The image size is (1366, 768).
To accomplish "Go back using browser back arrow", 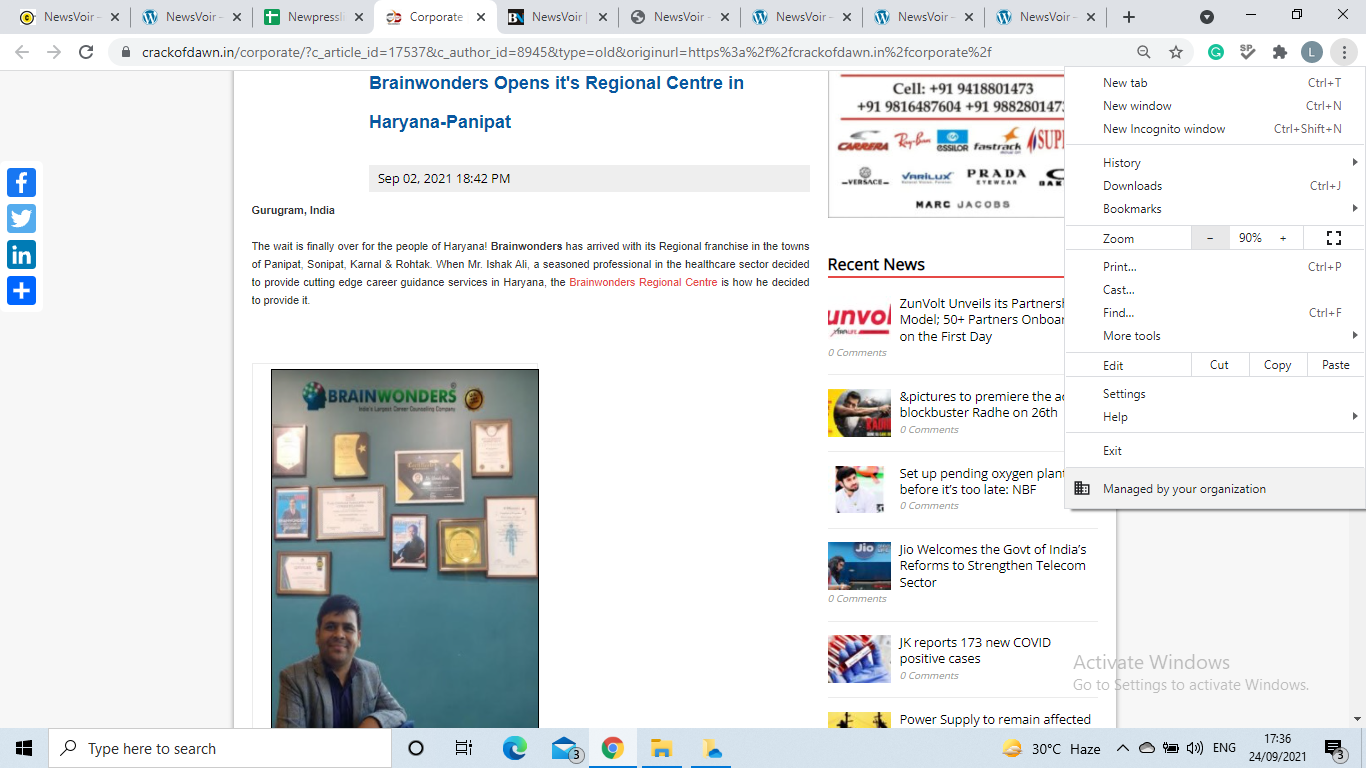I will coord(22,52).
